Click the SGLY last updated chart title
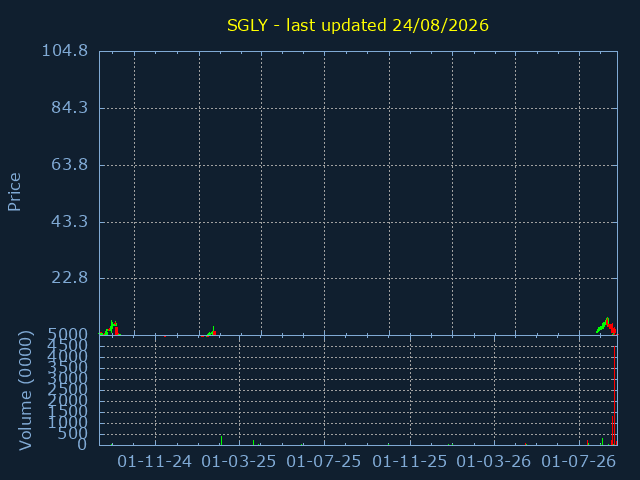This screenshot has width=640, height=480. (358, 25)
